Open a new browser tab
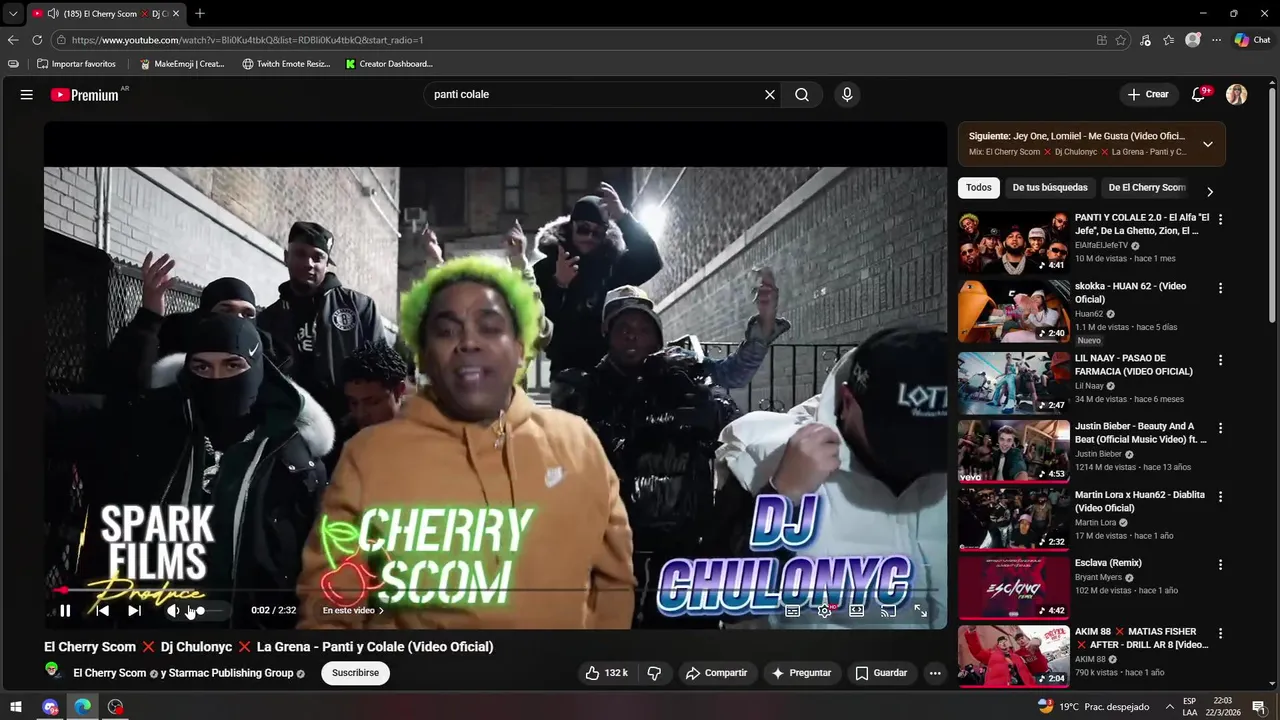The width and height of the screenshot is (1280, 720). tap(200, 13)
